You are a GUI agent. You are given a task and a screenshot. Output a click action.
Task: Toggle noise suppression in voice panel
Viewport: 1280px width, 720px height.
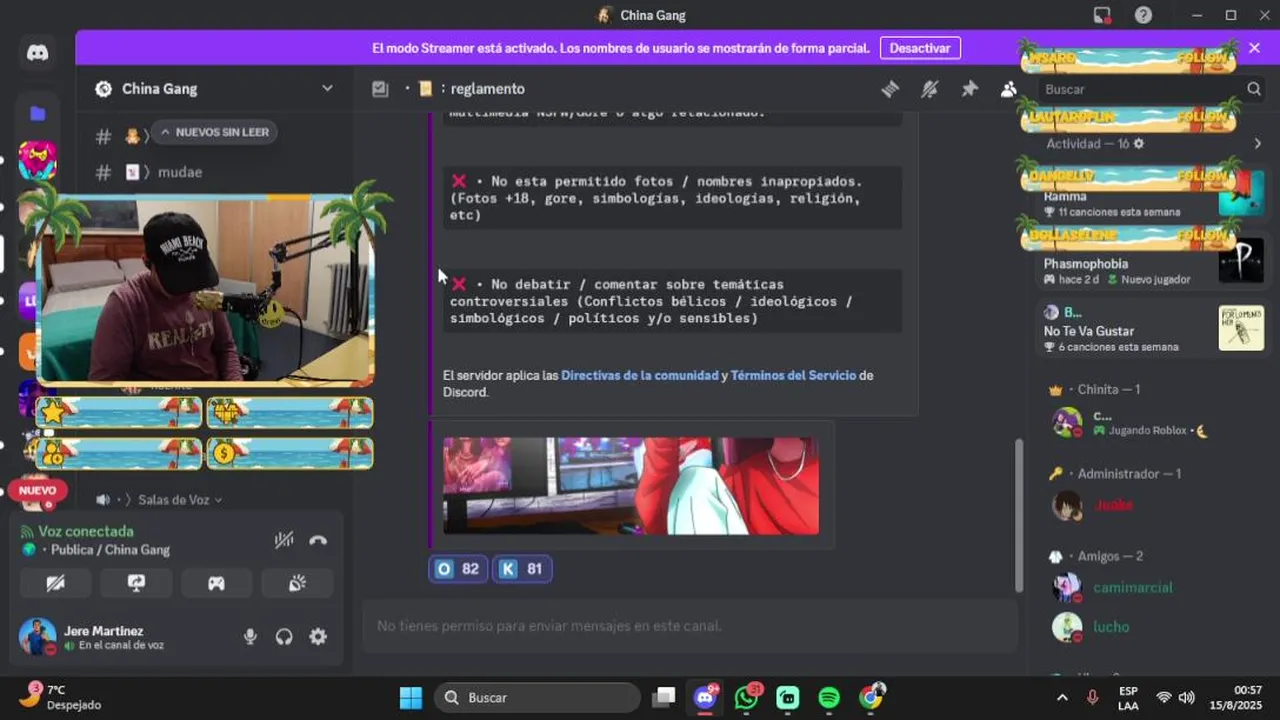click(x=284, y=540)
